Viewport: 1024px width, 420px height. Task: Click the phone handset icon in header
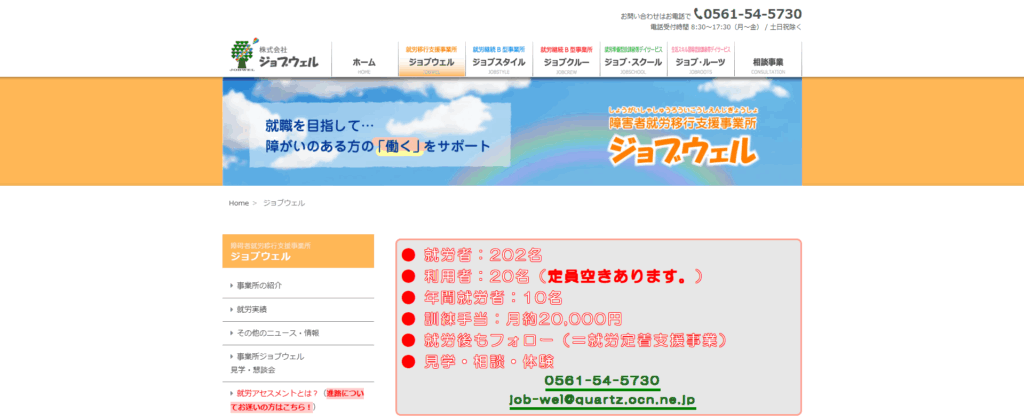pyautogui.click(x=698, y=14)
